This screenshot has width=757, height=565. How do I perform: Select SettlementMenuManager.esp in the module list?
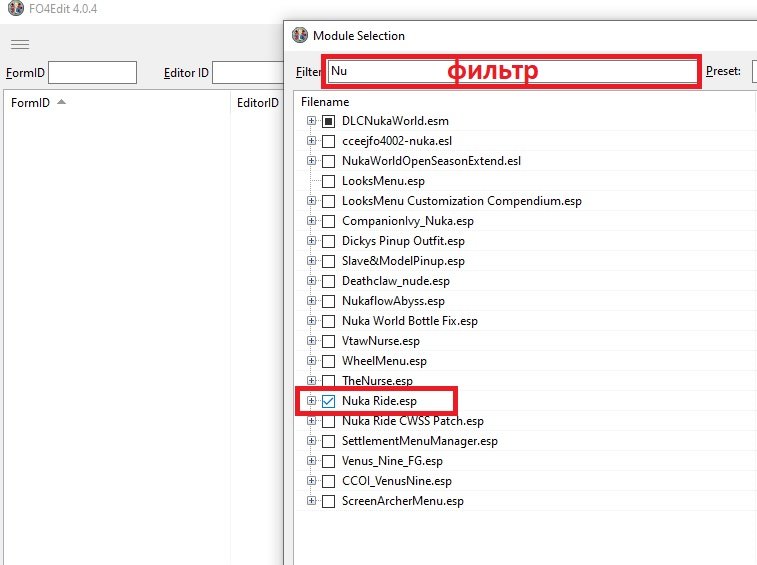coord(419,441)
